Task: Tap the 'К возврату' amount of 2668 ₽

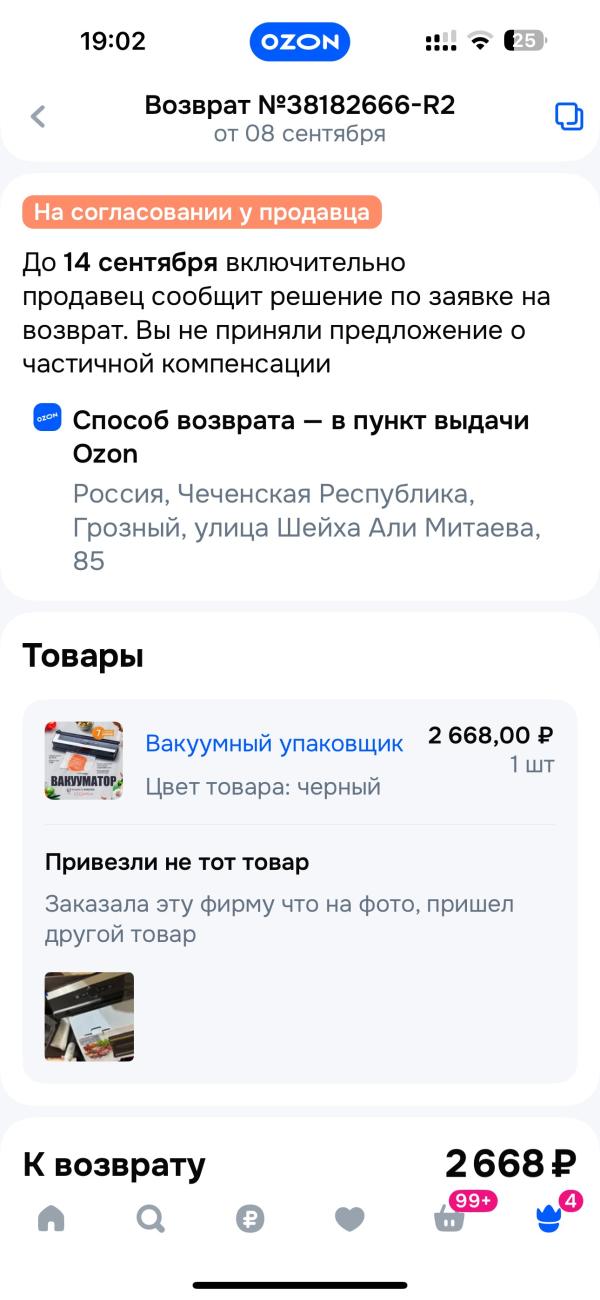Action: [x=512, y=1164]
